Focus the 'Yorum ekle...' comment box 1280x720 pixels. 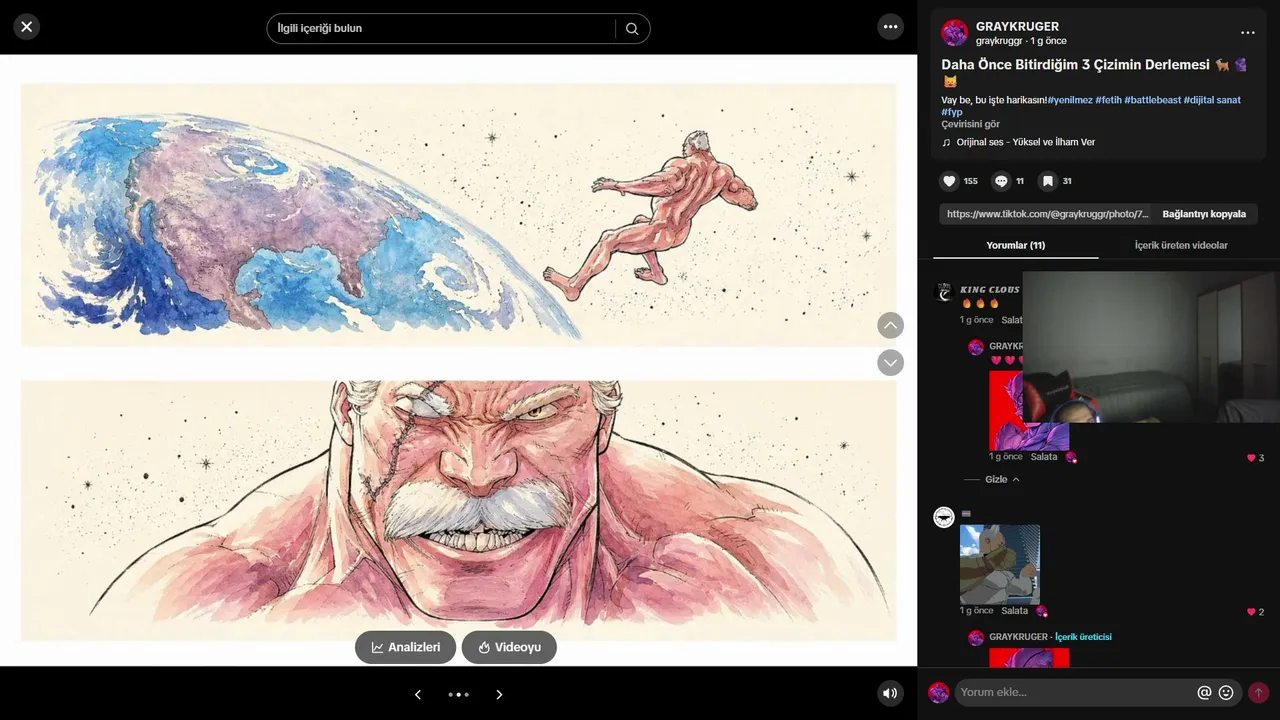[1075, 692]
